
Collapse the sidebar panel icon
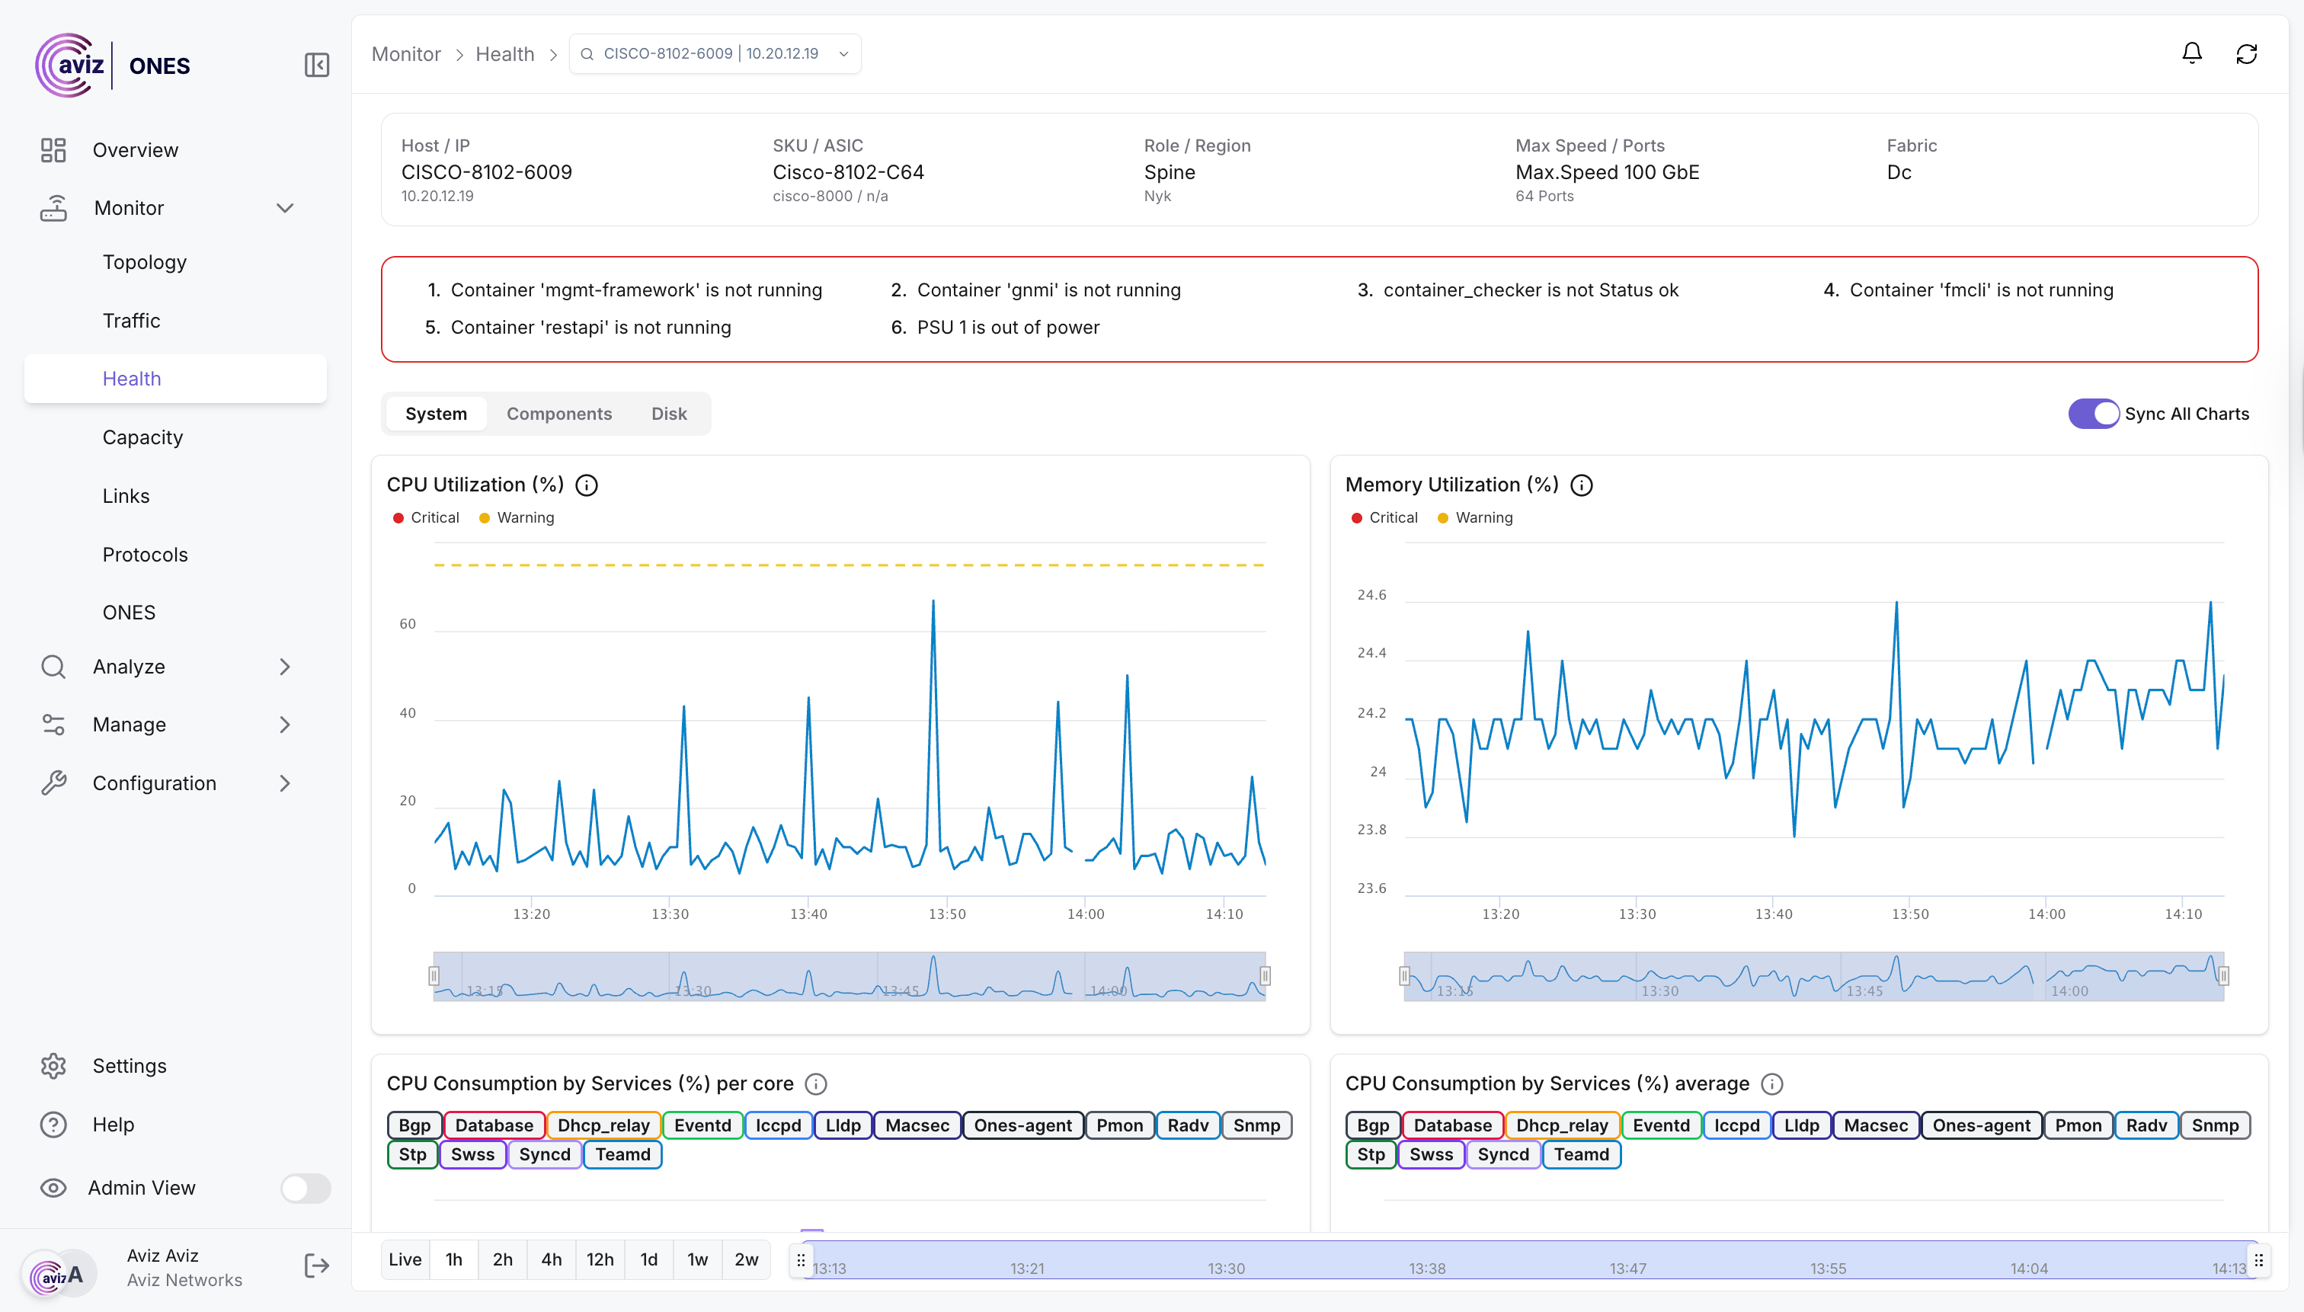[x=316, y=65]
